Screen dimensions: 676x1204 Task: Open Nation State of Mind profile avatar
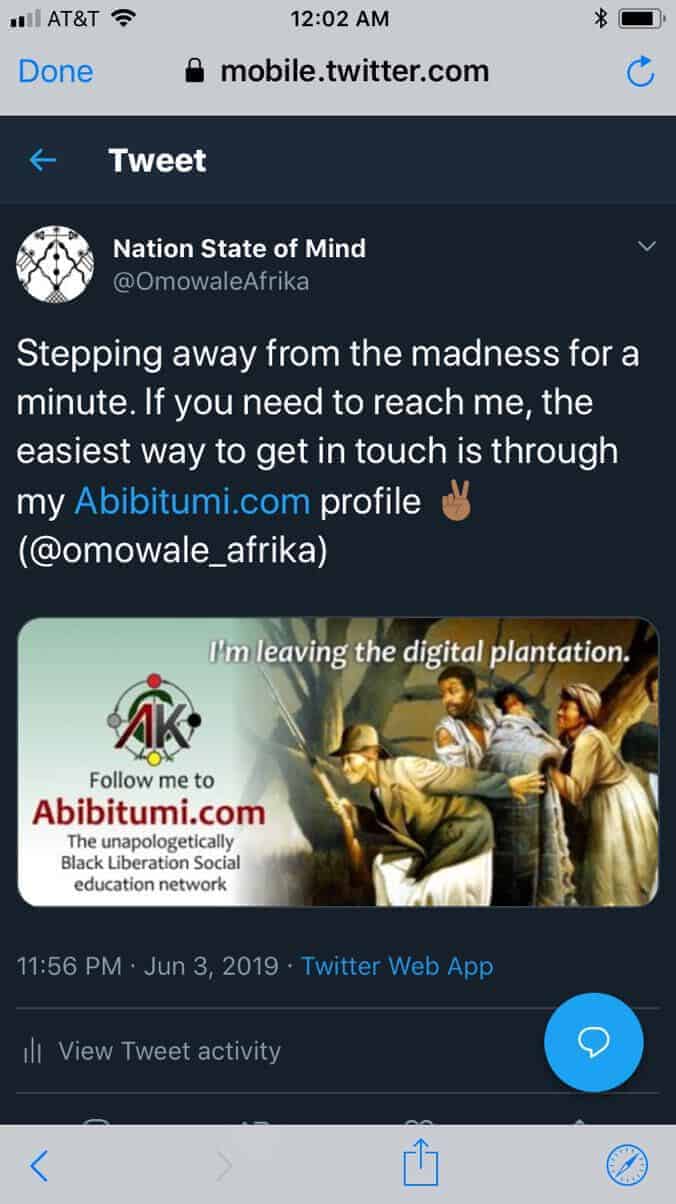pos(56,264)
